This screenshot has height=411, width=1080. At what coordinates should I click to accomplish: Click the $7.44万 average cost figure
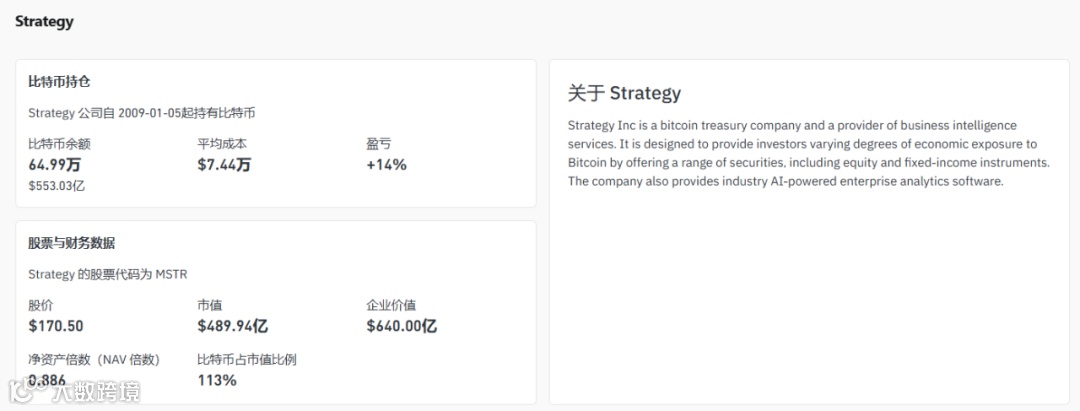click(x=224, y=165)
